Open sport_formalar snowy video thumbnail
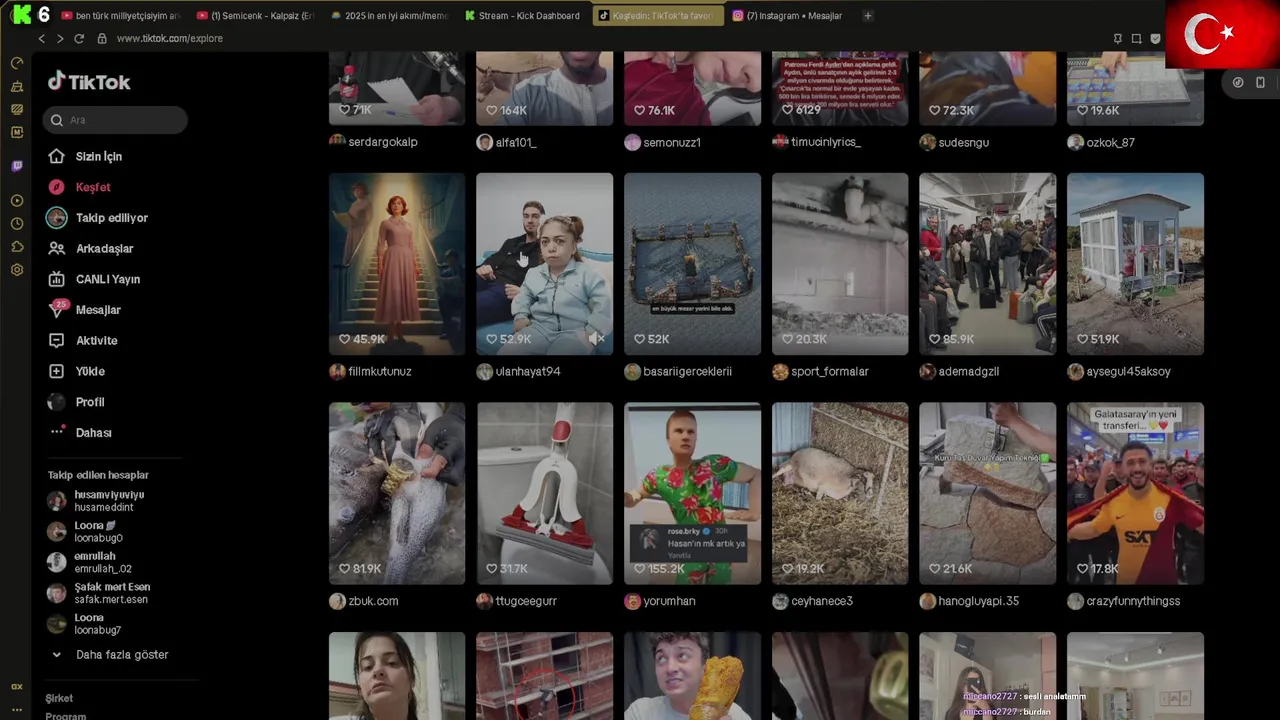Screen dimensions: 1280x720 [840, 264]
